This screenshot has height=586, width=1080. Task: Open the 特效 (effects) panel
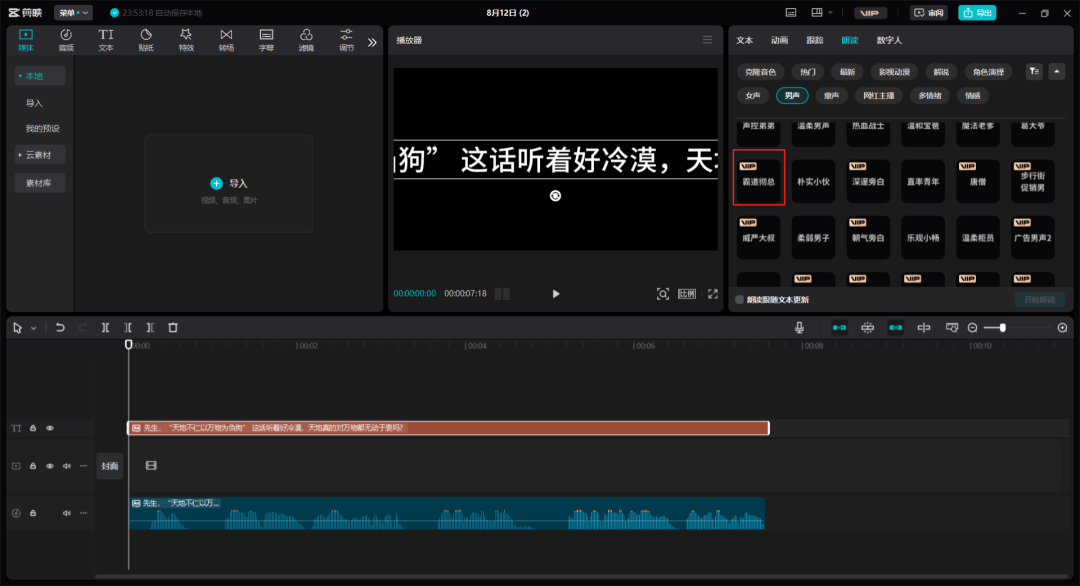coord(186,40)
